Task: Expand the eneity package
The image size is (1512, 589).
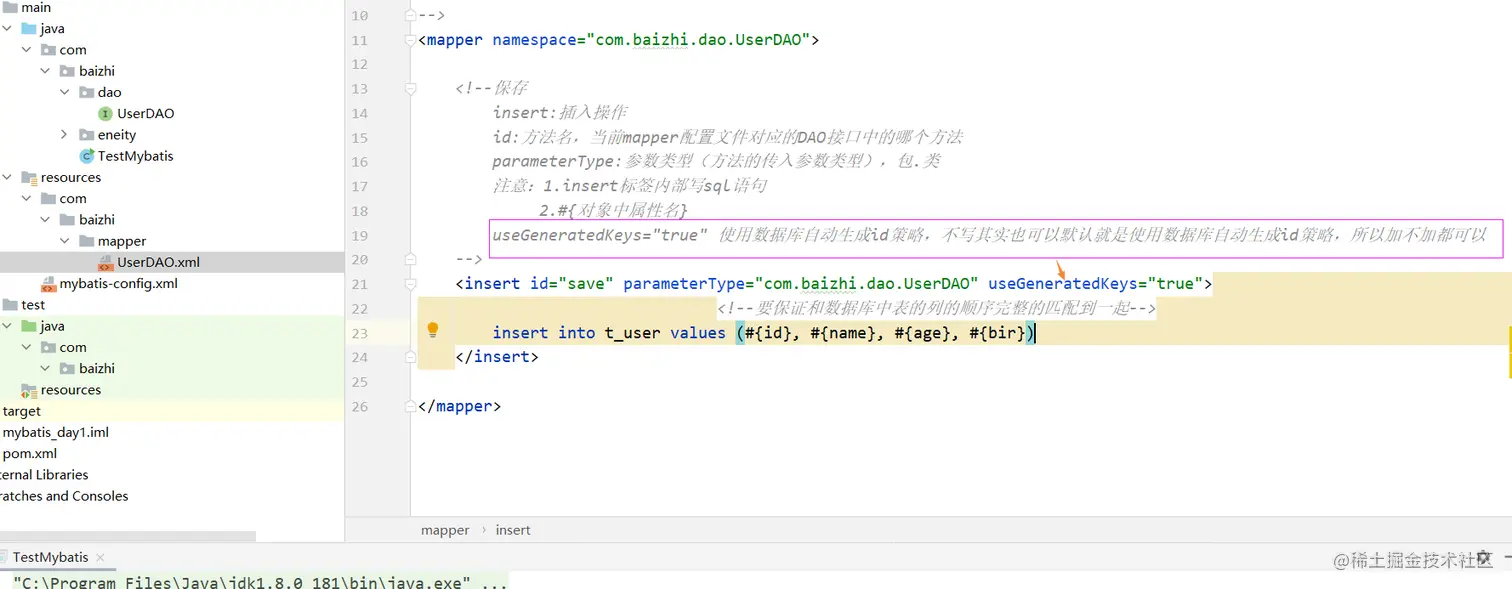Action: (64, 134)
